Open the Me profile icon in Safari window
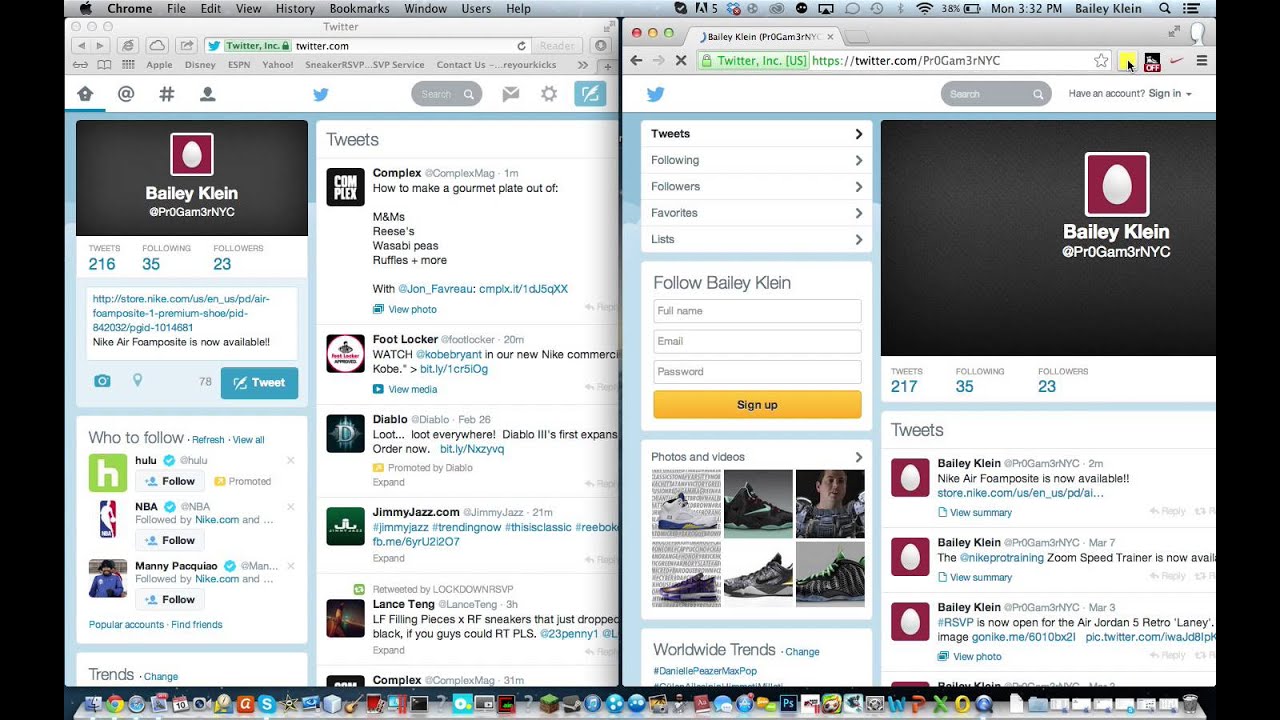Screen dimensions: 1280x720 tap(208, 94)
